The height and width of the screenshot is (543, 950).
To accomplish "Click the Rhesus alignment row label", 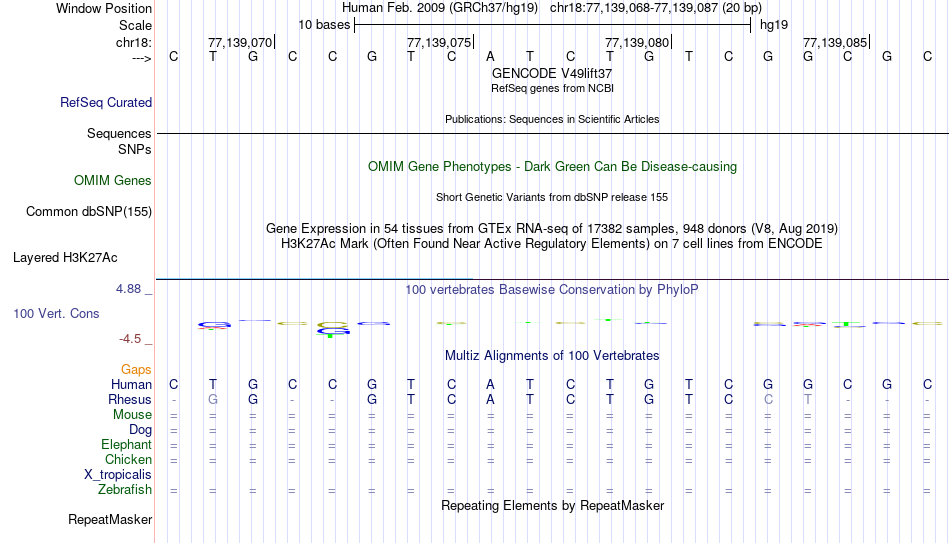I will click(x=130, y=400).
